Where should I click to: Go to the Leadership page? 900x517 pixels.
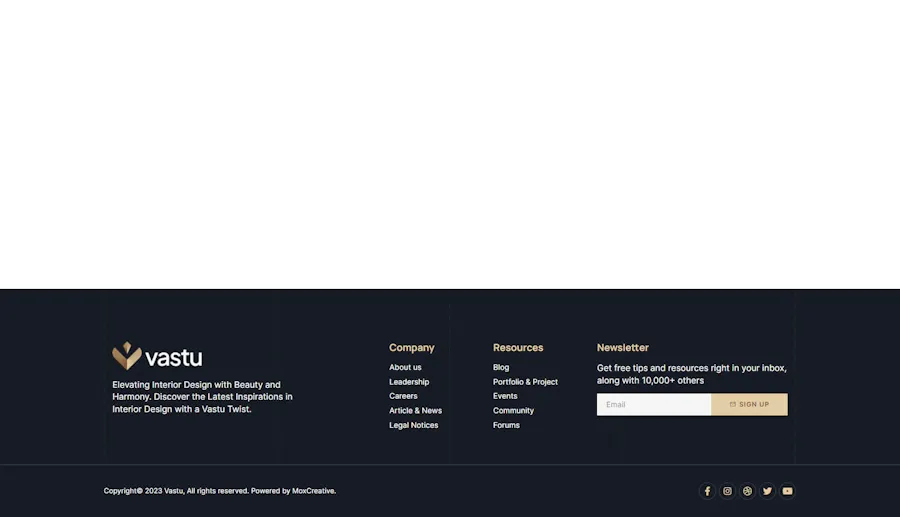pos(409,382)
